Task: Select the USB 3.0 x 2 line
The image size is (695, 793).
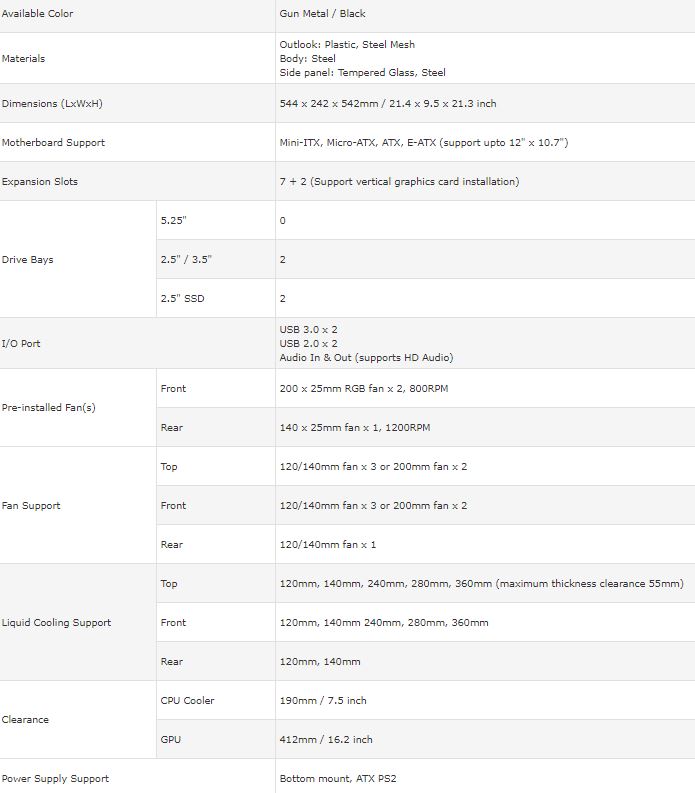Action: [x=308, y=330]
